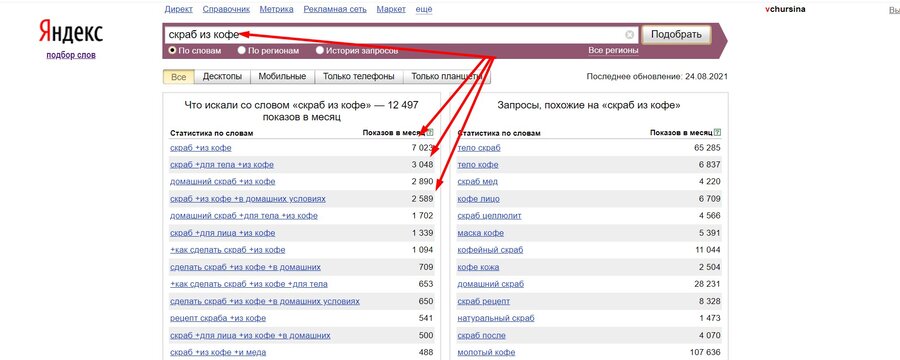
Task: Open 'Рекламная сеть' in top navigation
Action: click(x=335, y=9)
